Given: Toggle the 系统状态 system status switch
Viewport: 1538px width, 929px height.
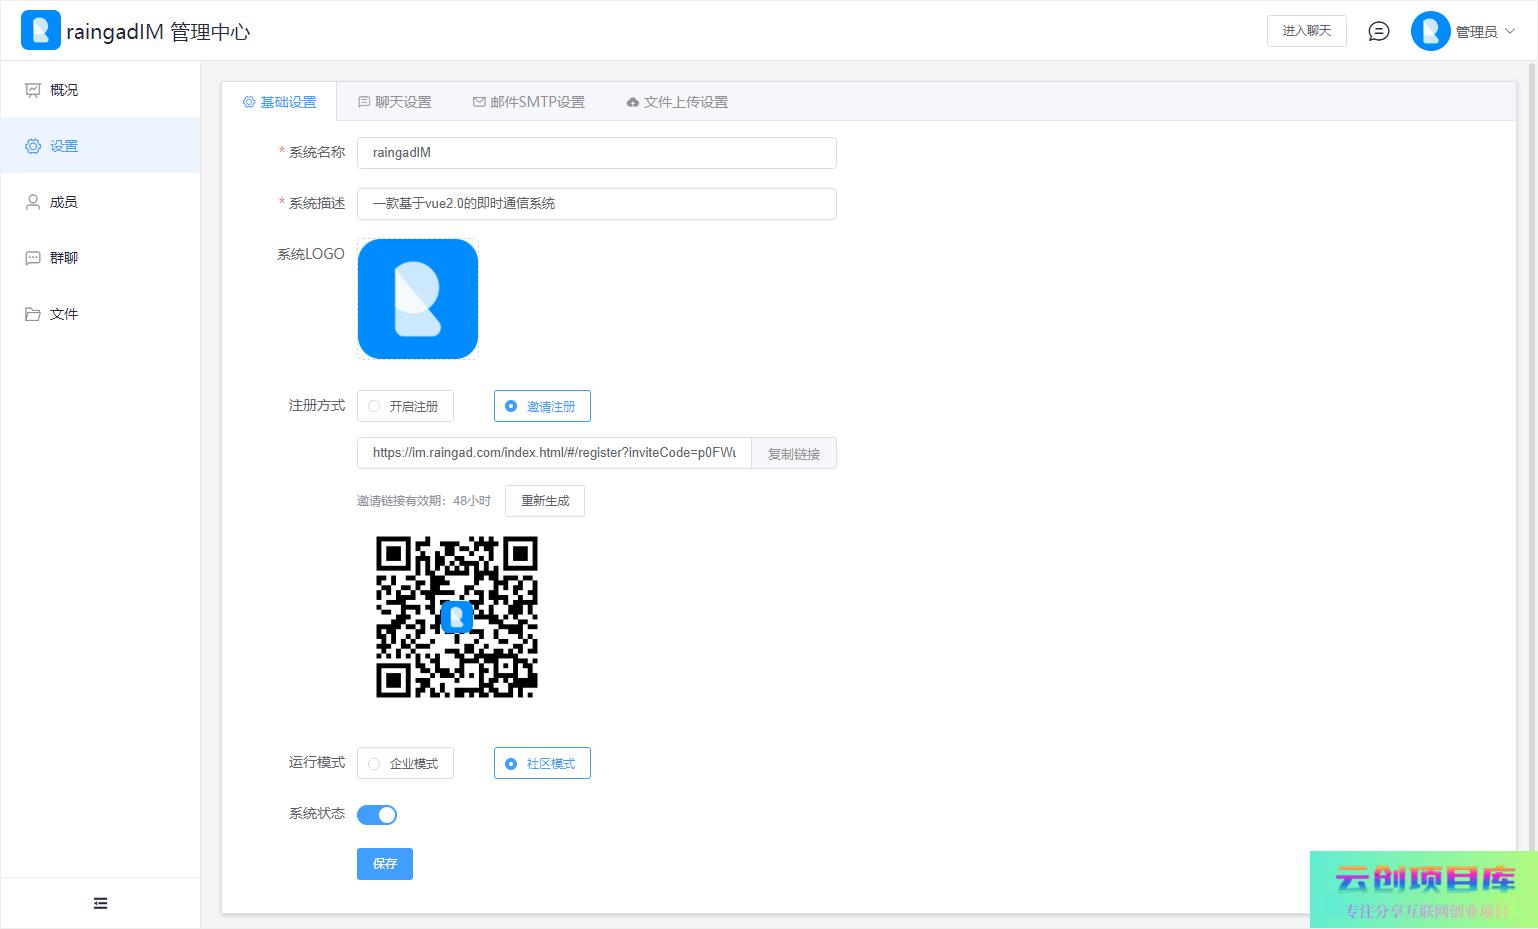Looking at the screenshot, I should point(377,815).
